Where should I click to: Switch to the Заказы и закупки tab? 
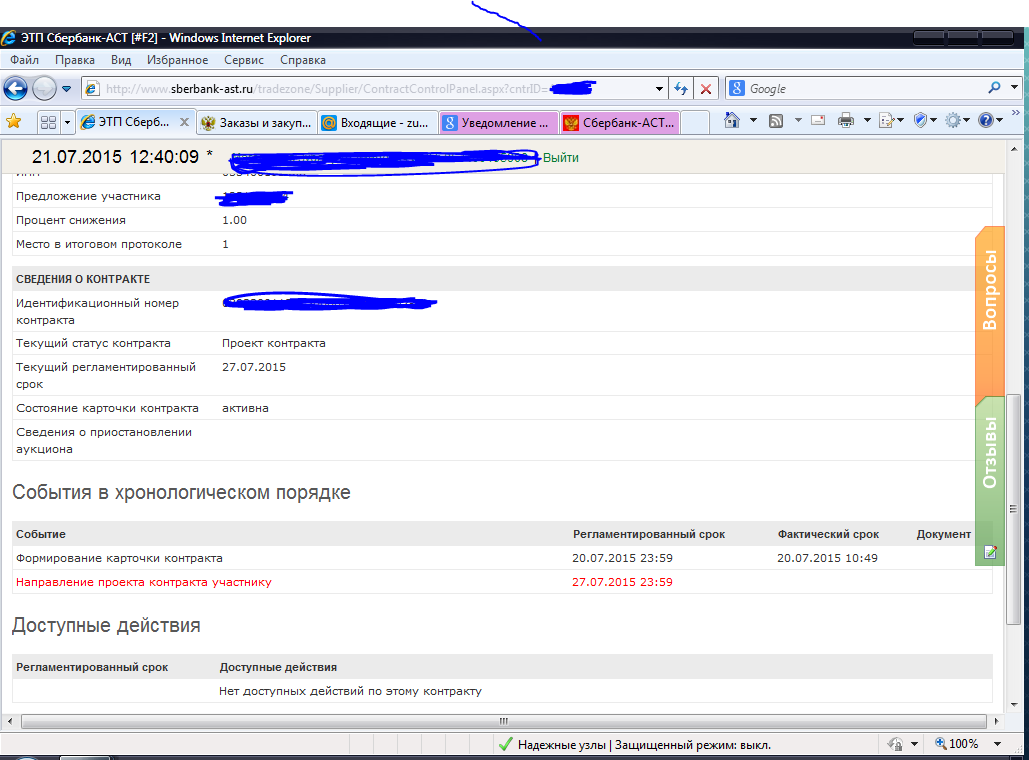(x=256, y=123)
